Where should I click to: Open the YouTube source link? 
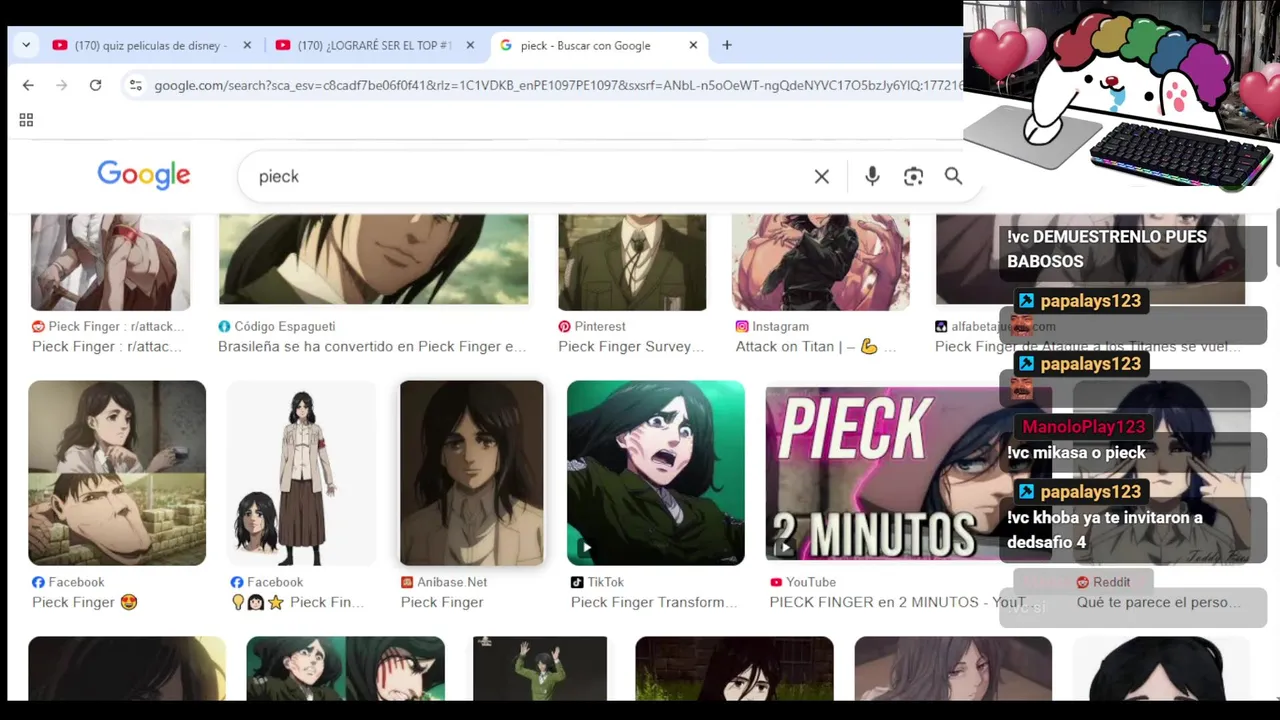(x=803, y=582)
